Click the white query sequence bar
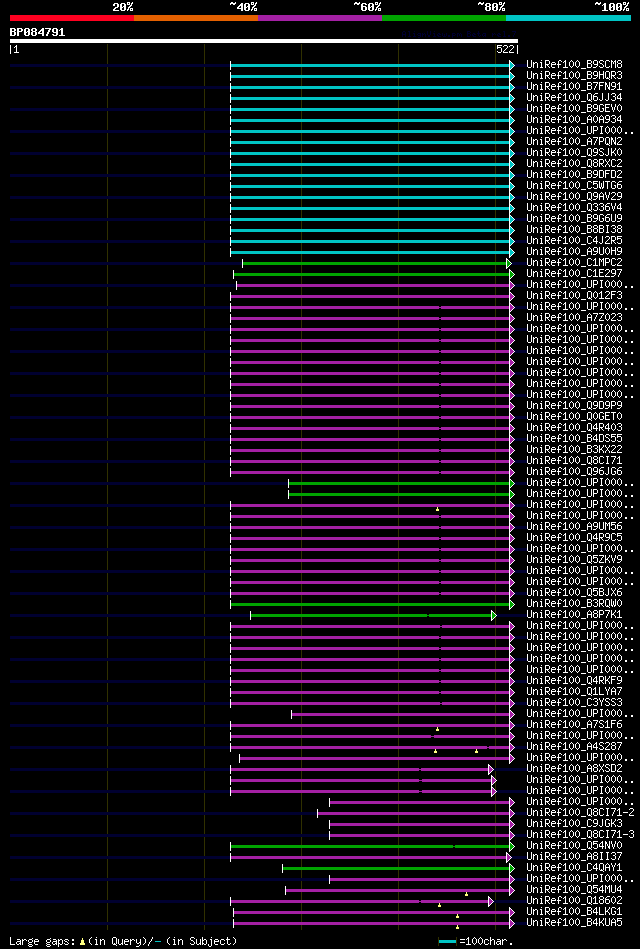The height and width of the screenshot is (949, 640). (263, 41)
